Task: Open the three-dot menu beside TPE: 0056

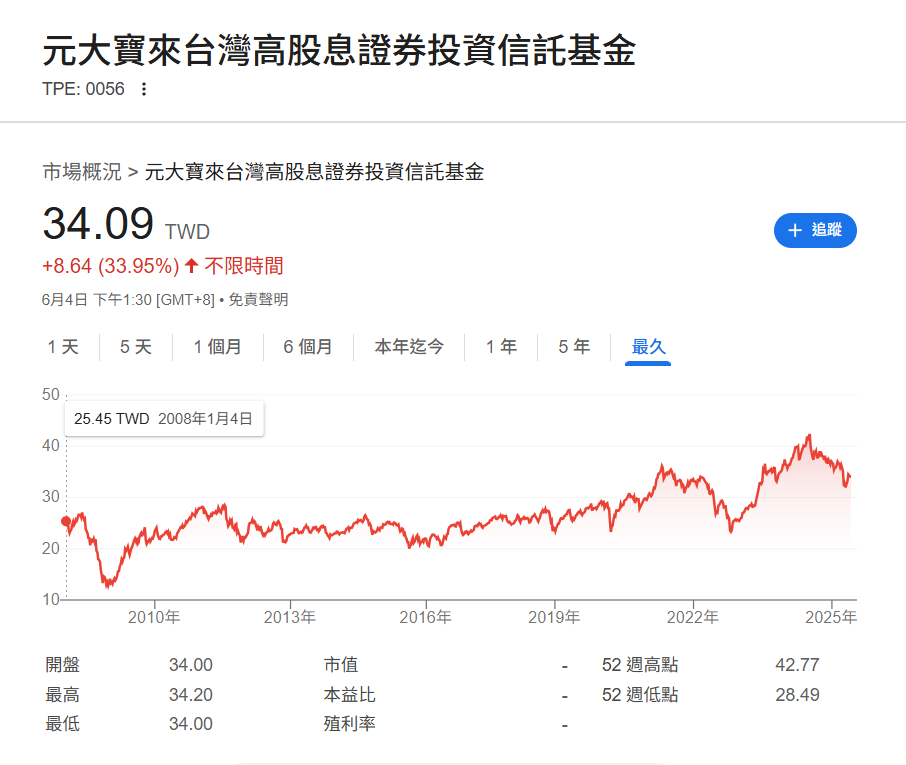Action: click(x=144, y=89)
